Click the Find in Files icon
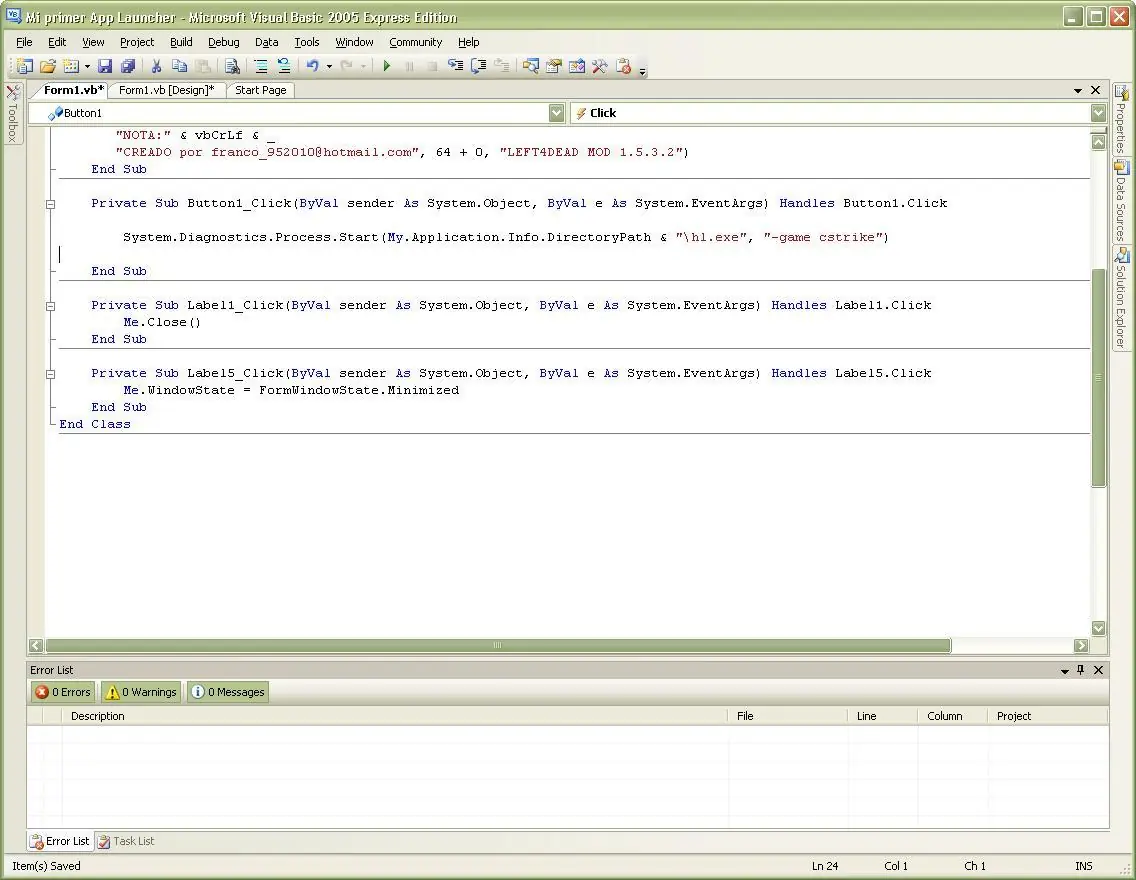Image resolution: width=1136 pixels, height=880 pixels. (x=233, y=67)
